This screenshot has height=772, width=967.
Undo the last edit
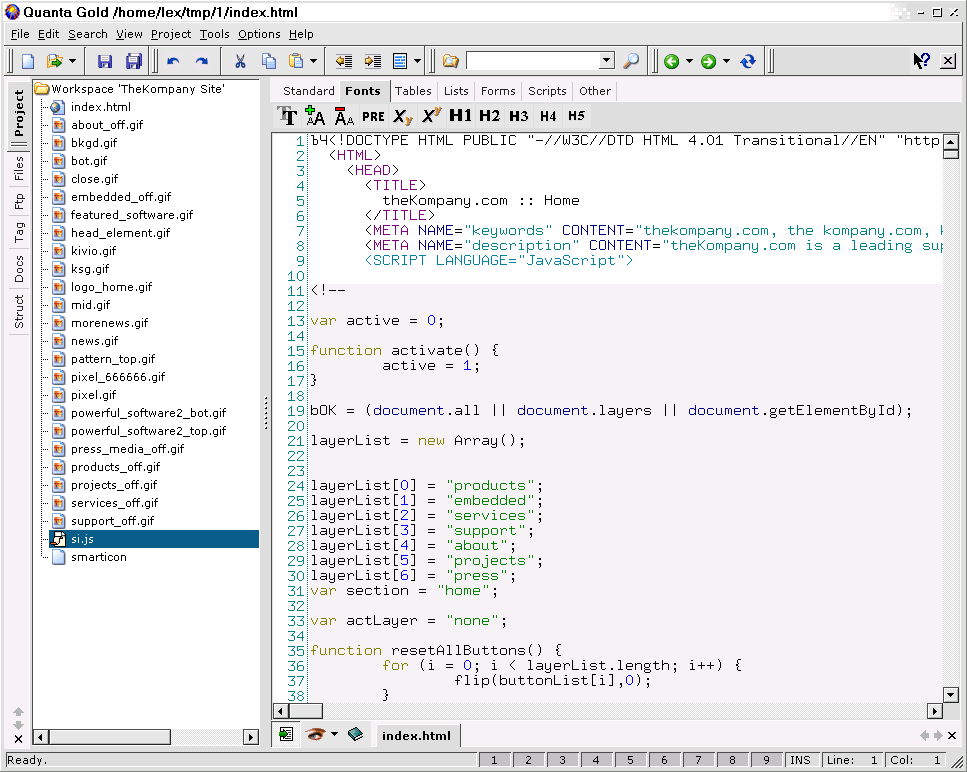tap(173, 61)
